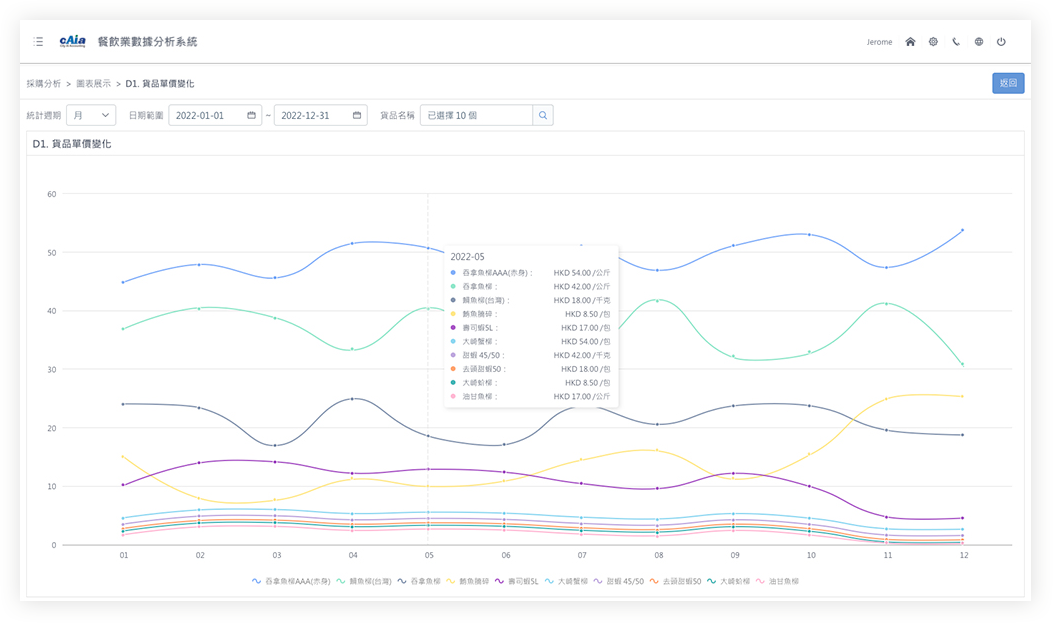Toggle the 大崎蟹柳 legend entry
The image size is (1053, 623).
click(565, 581)
